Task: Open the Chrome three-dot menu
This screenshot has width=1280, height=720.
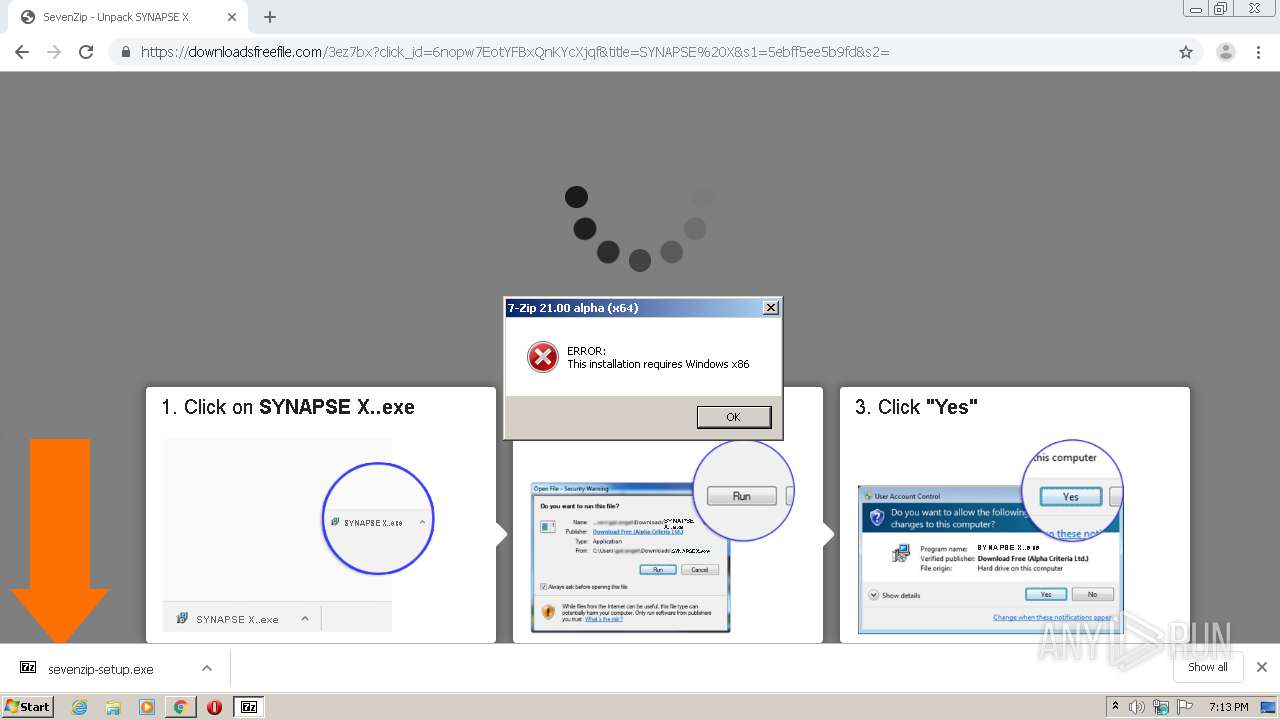Action: pos(1256,52)
